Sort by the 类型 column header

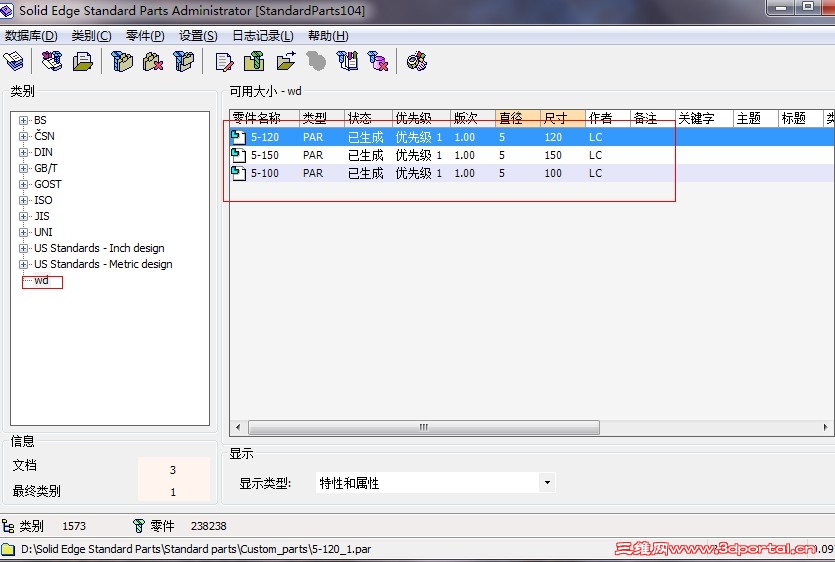pos(321,118)
